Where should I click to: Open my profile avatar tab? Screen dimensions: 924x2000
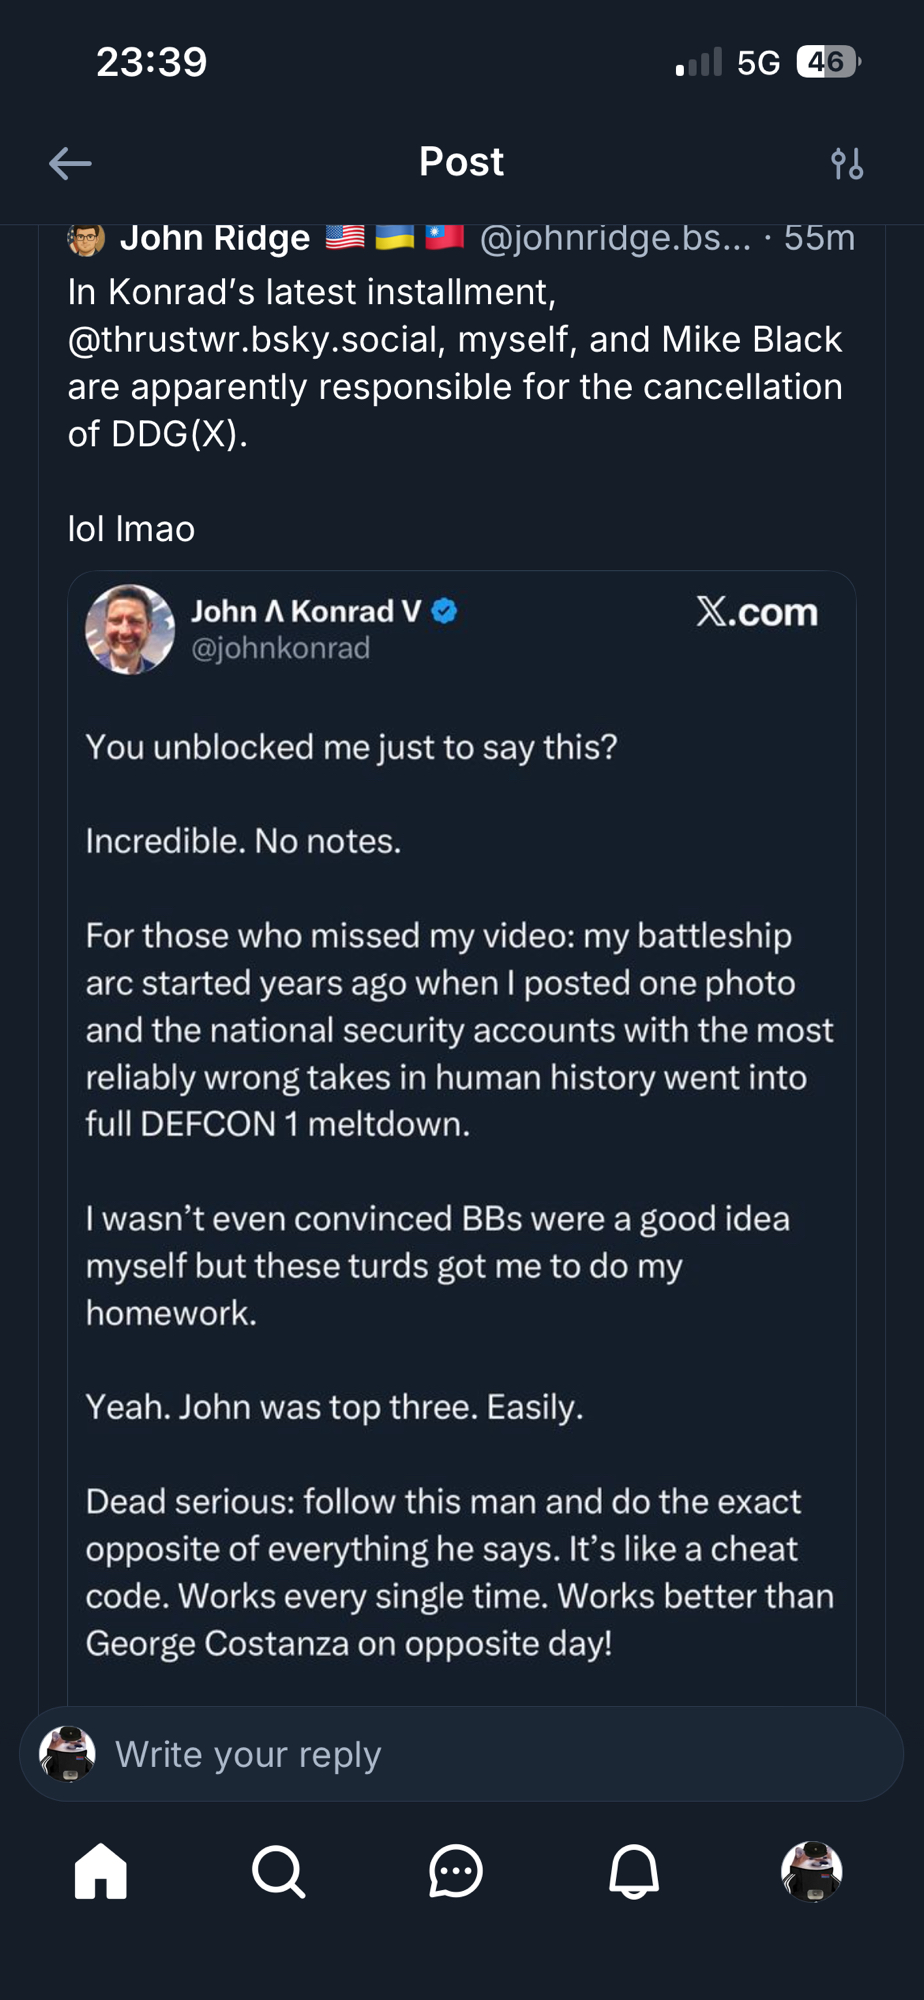(x=811, y=1871)
